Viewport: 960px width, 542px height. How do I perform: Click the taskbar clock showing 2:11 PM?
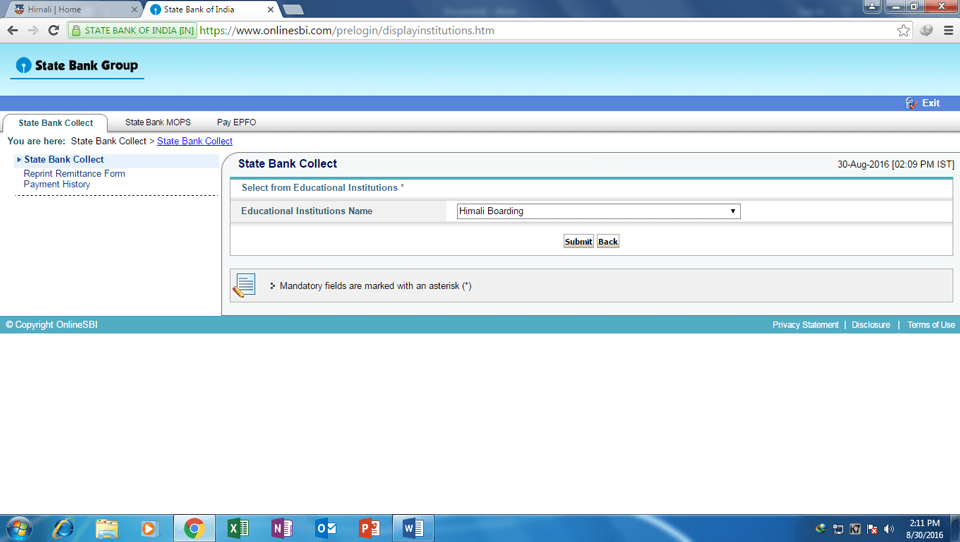pyautogui.click(x=924, y=529)
